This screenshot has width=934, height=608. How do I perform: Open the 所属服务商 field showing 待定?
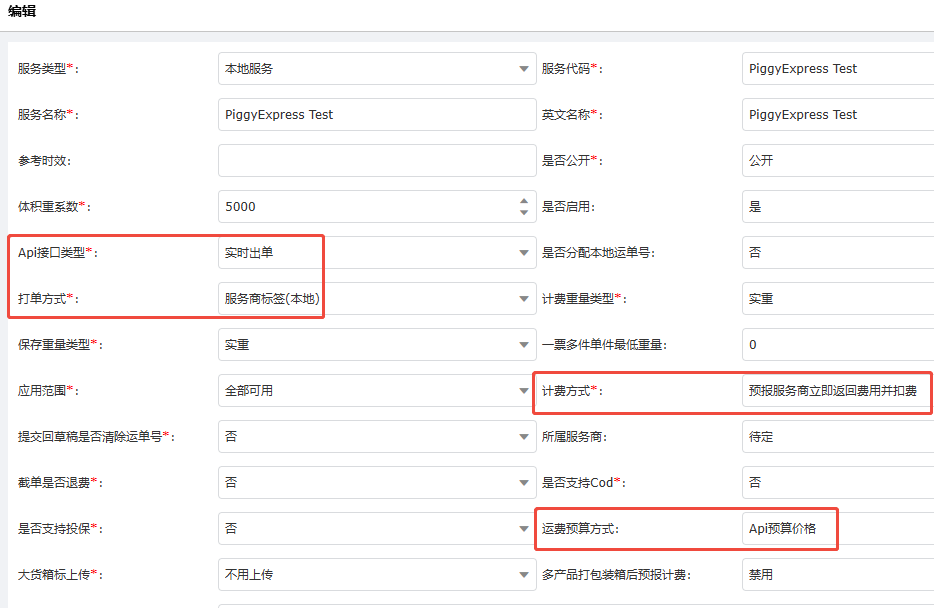click(837, 437)
